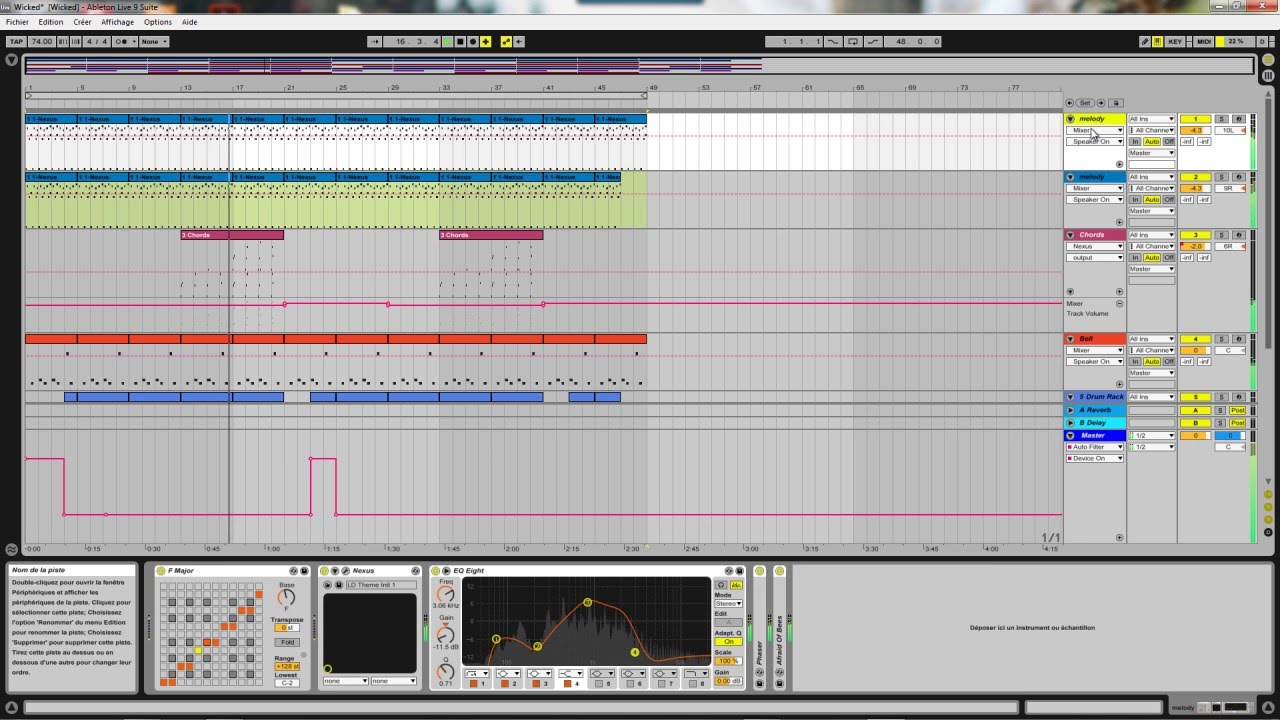Toggle the punch-in switch icon

click(x=832, y=42)
